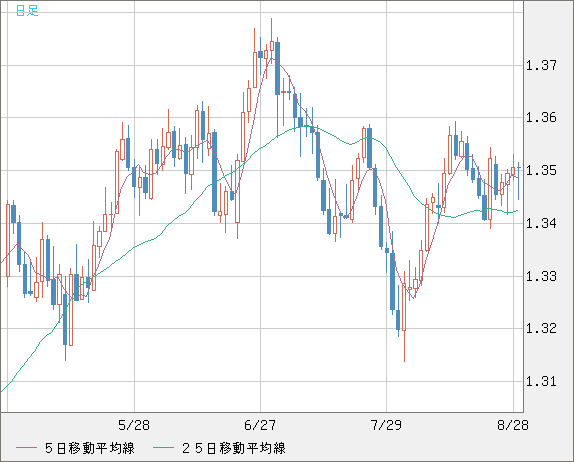The image size is (574, 462).
Task: Click the pink 5-day average legend line sample
Action: click(x=26, y=448)
